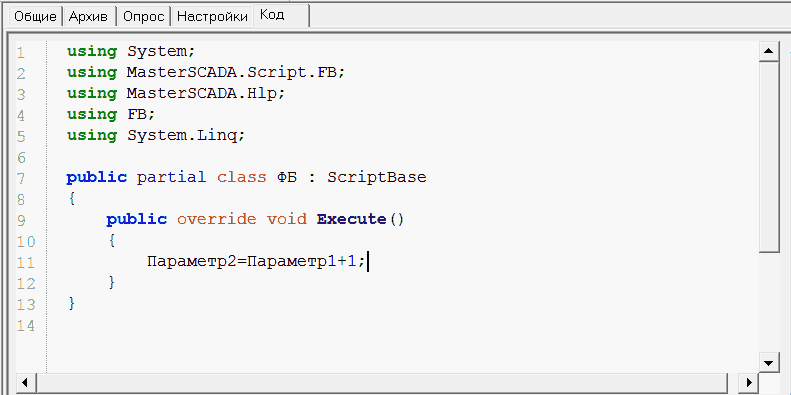The width and height of the screenshot is (791, 395).
Task: Click line number 14 in gutter
Action: click(26, 326)
